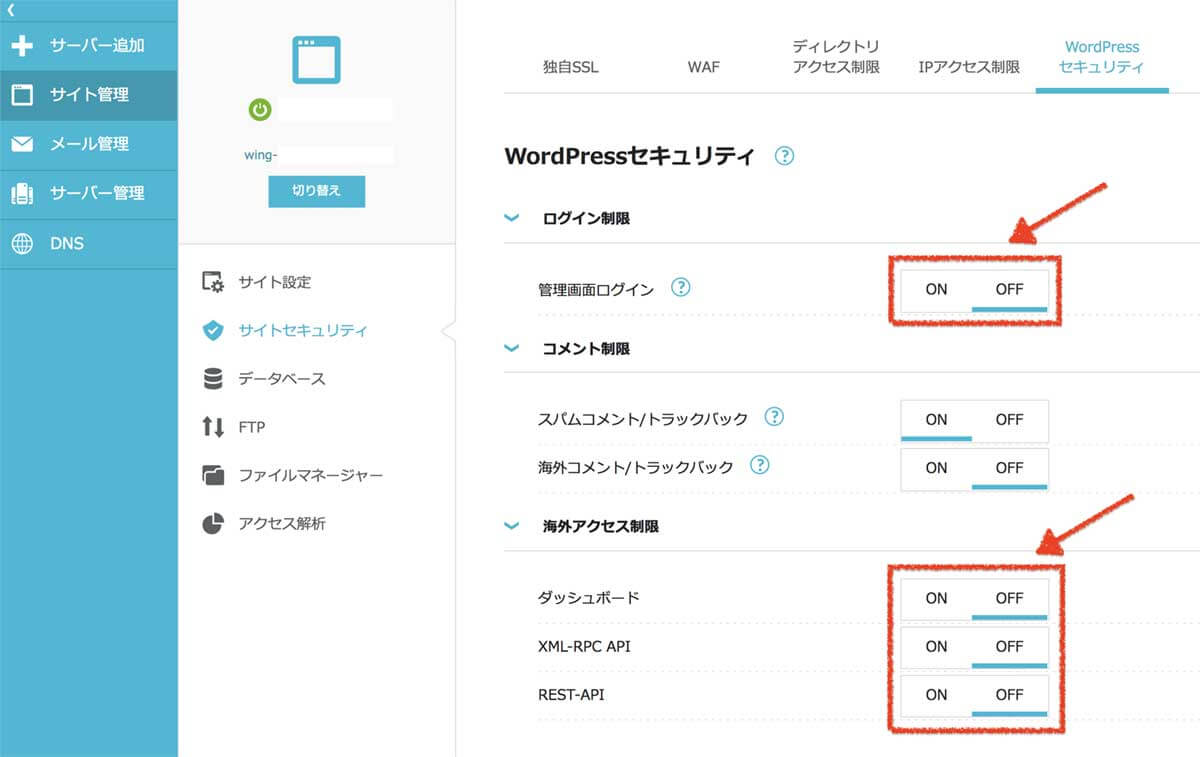Click the large site window icon
Viewport: 1200px width, 757px height.
pos(316,60)
